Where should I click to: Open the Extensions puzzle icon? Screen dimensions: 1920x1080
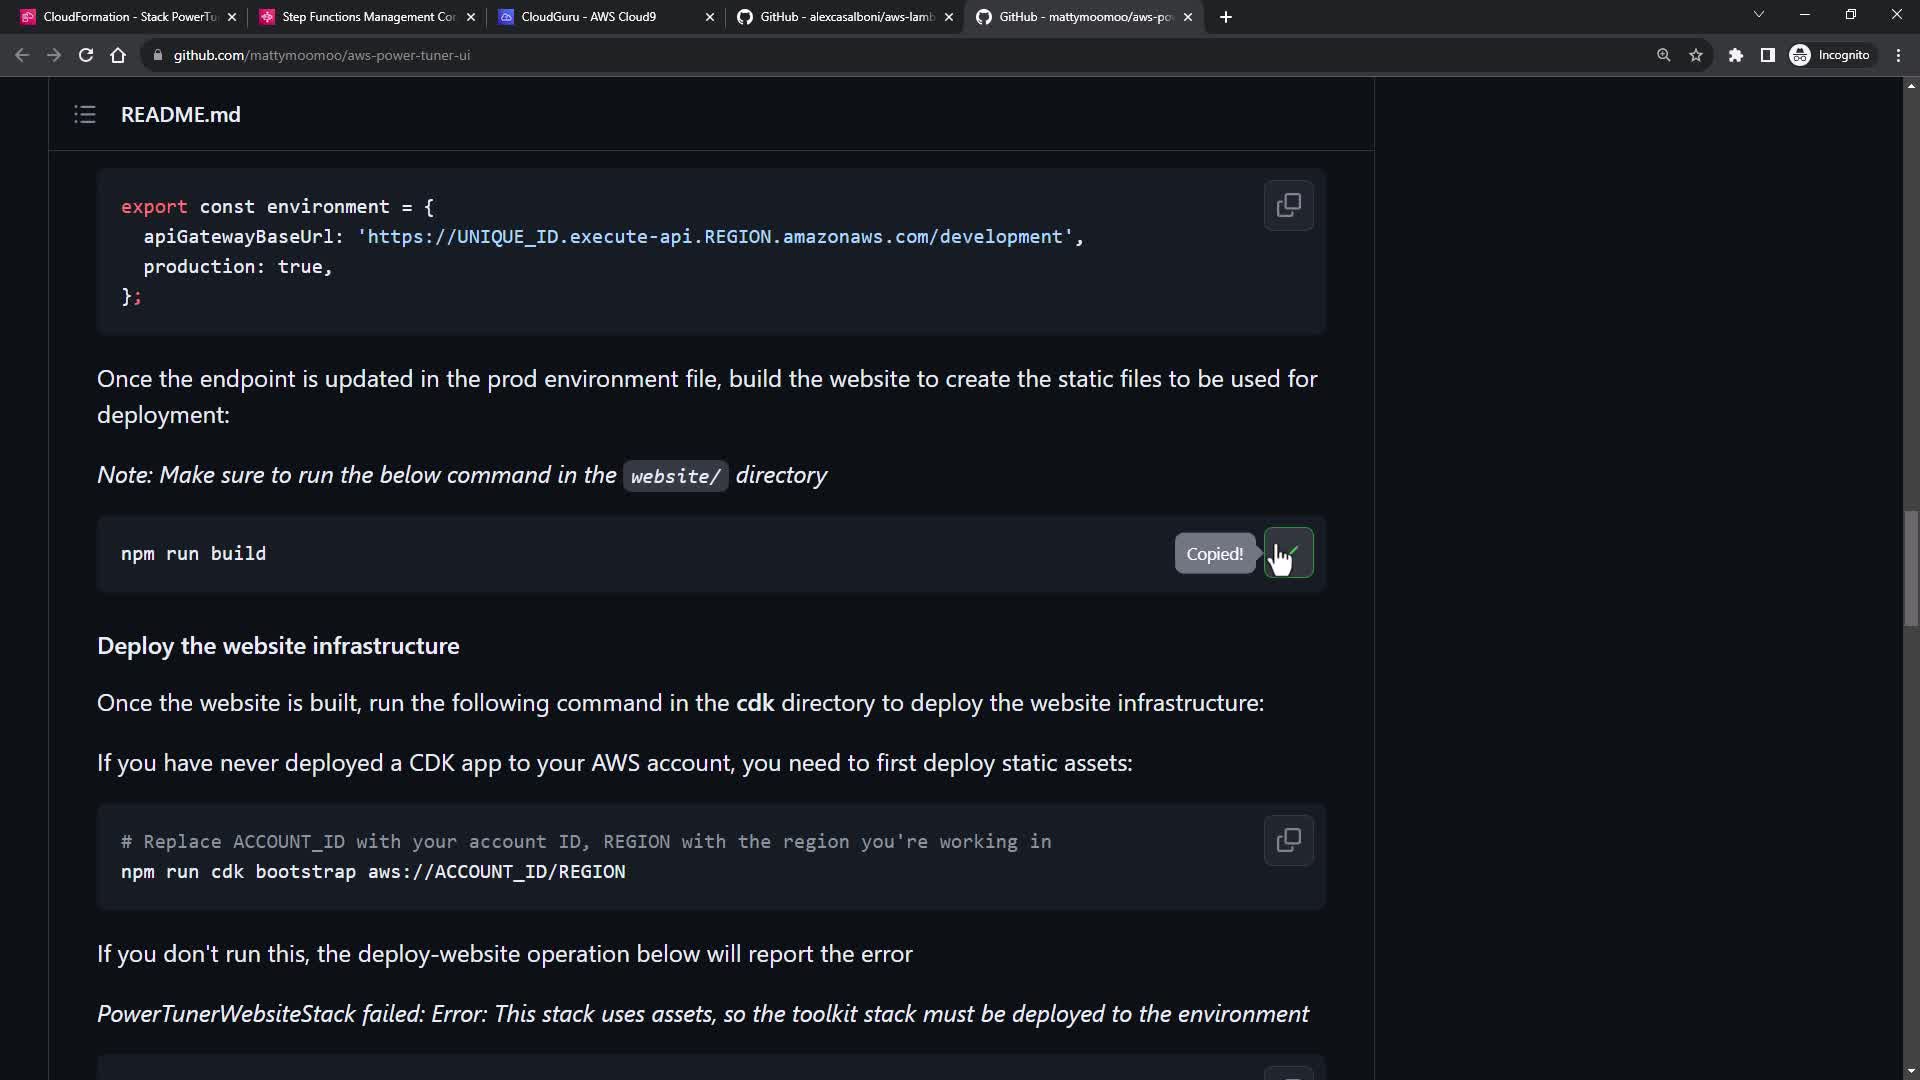1736,55
